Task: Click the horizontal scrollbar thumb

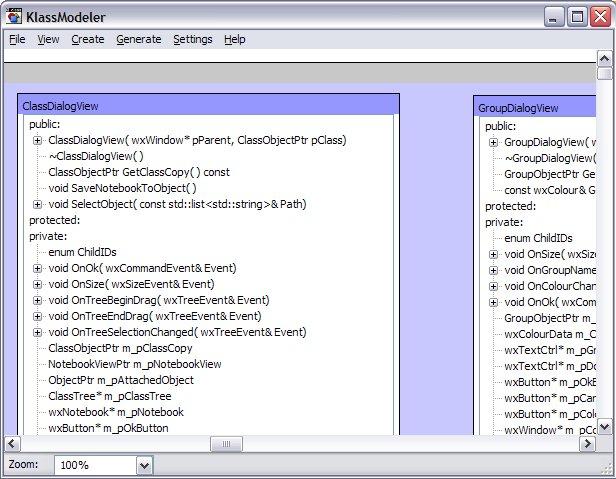Action: click(x=226, y=444)
